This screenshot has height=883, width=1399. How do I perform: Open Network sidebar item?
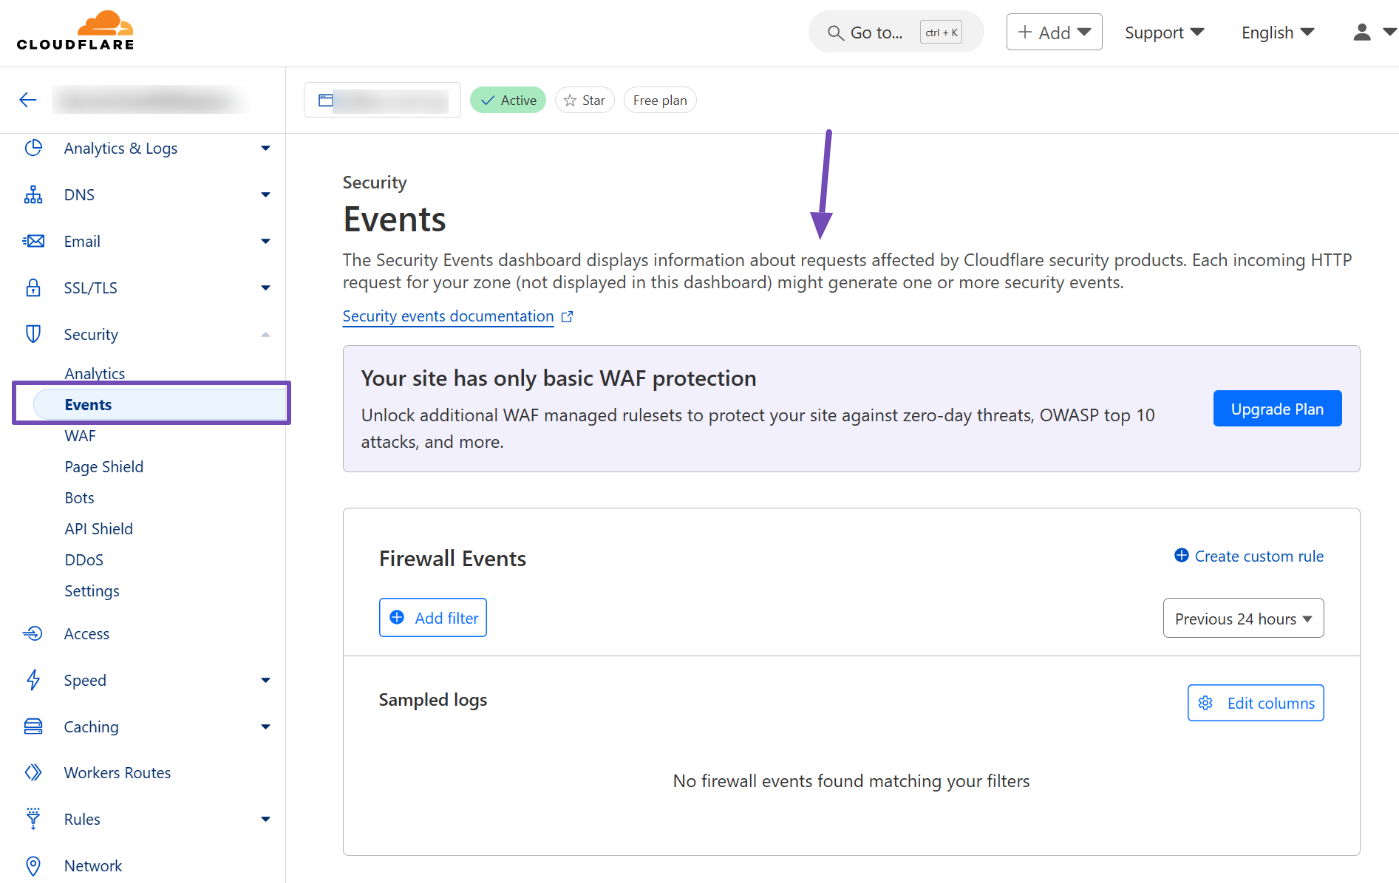click(93, 866)
